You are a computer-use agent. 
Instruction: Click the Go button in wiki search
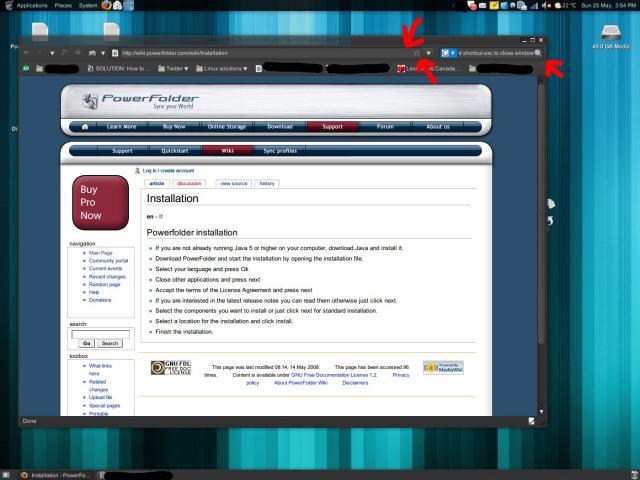(86, 344)
